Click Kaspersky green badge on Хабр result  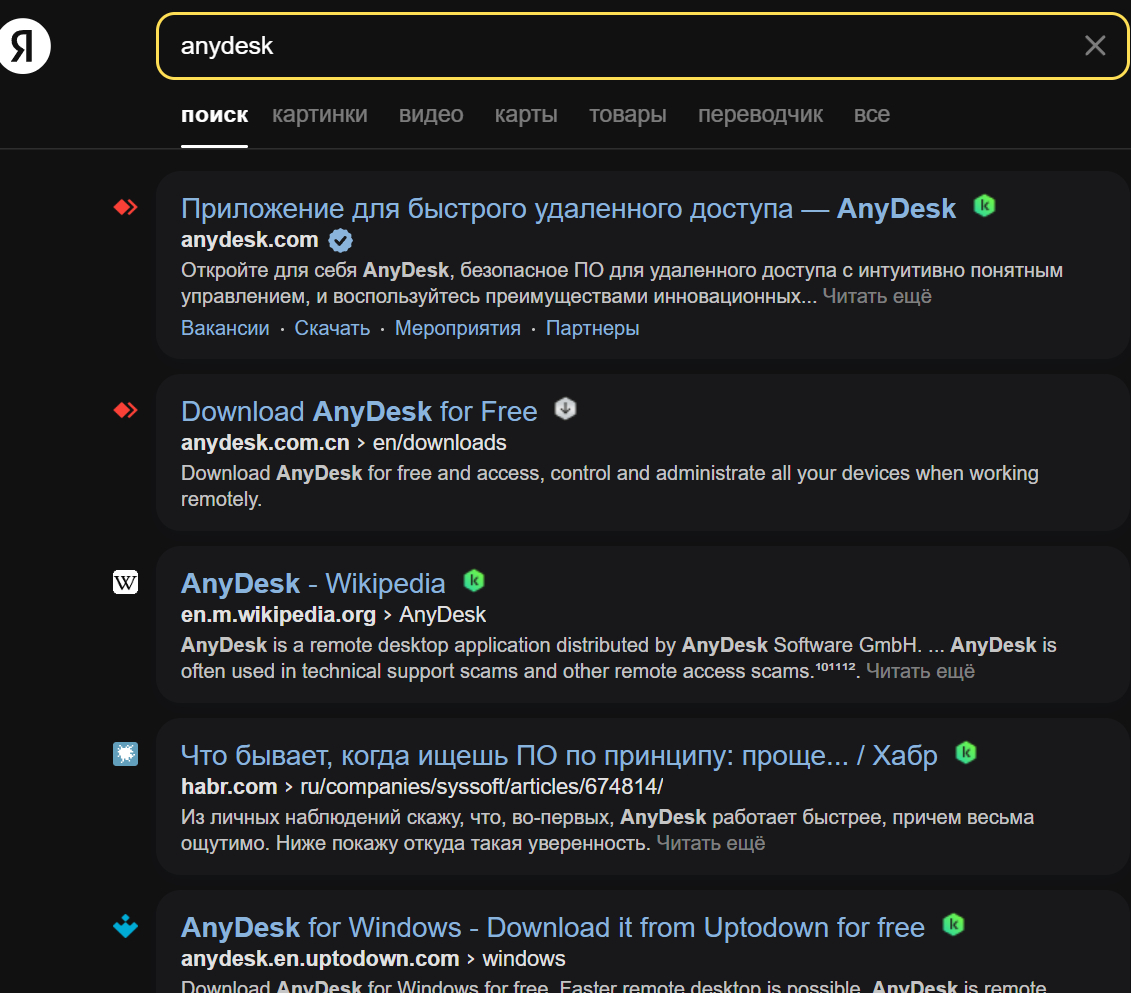[966, 753]
